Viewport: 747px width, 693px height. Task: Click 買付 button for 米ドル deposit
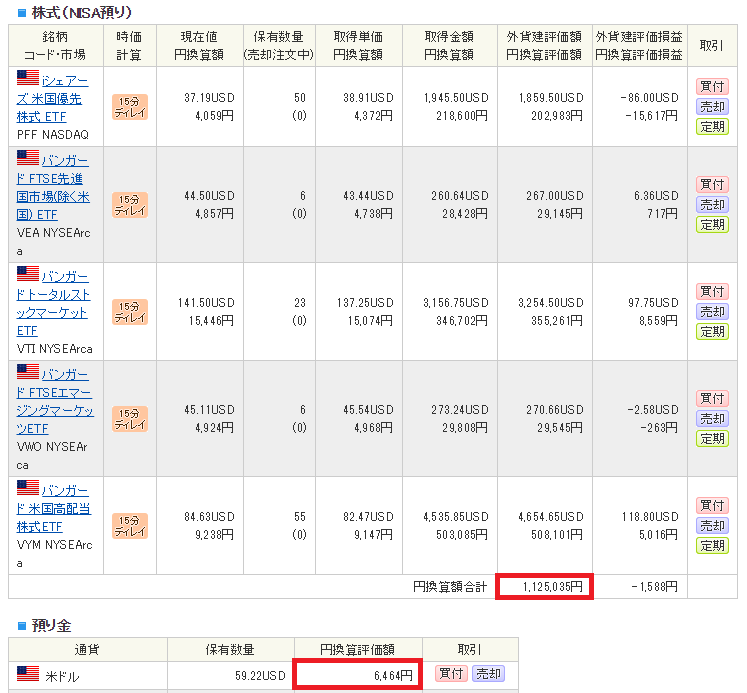point(451,673)
